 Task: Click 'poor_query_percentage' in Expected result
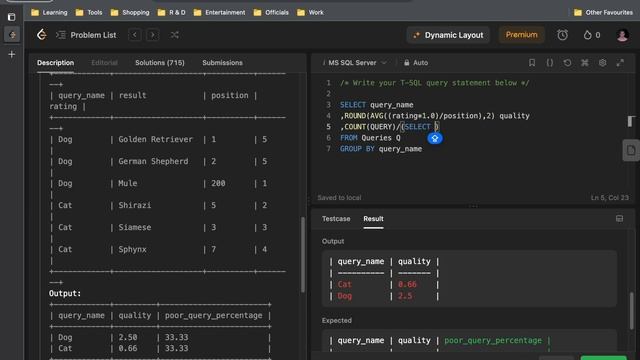tap(493, 340)
